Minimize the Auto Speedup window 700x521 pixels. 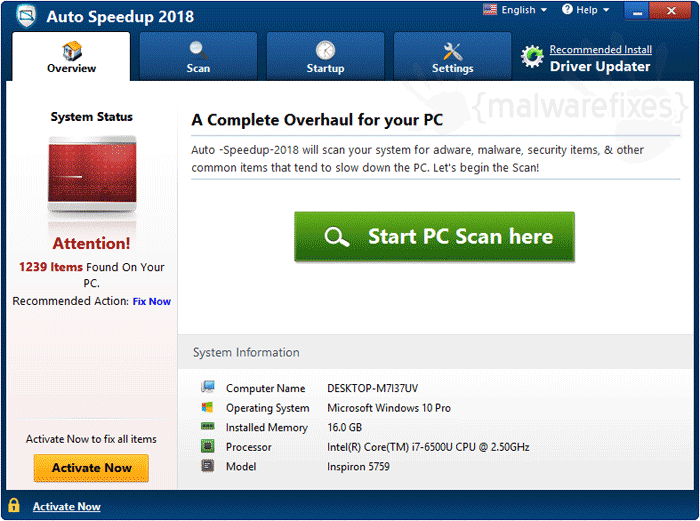click(637, 11)
